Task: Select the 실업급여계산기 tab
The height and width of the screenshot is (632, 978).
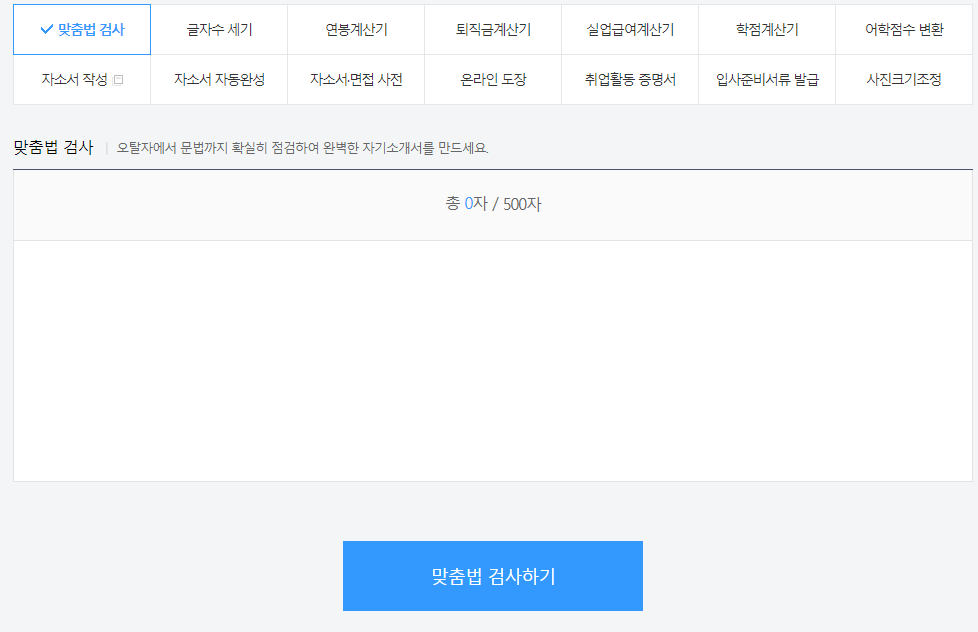Action: 630,29
